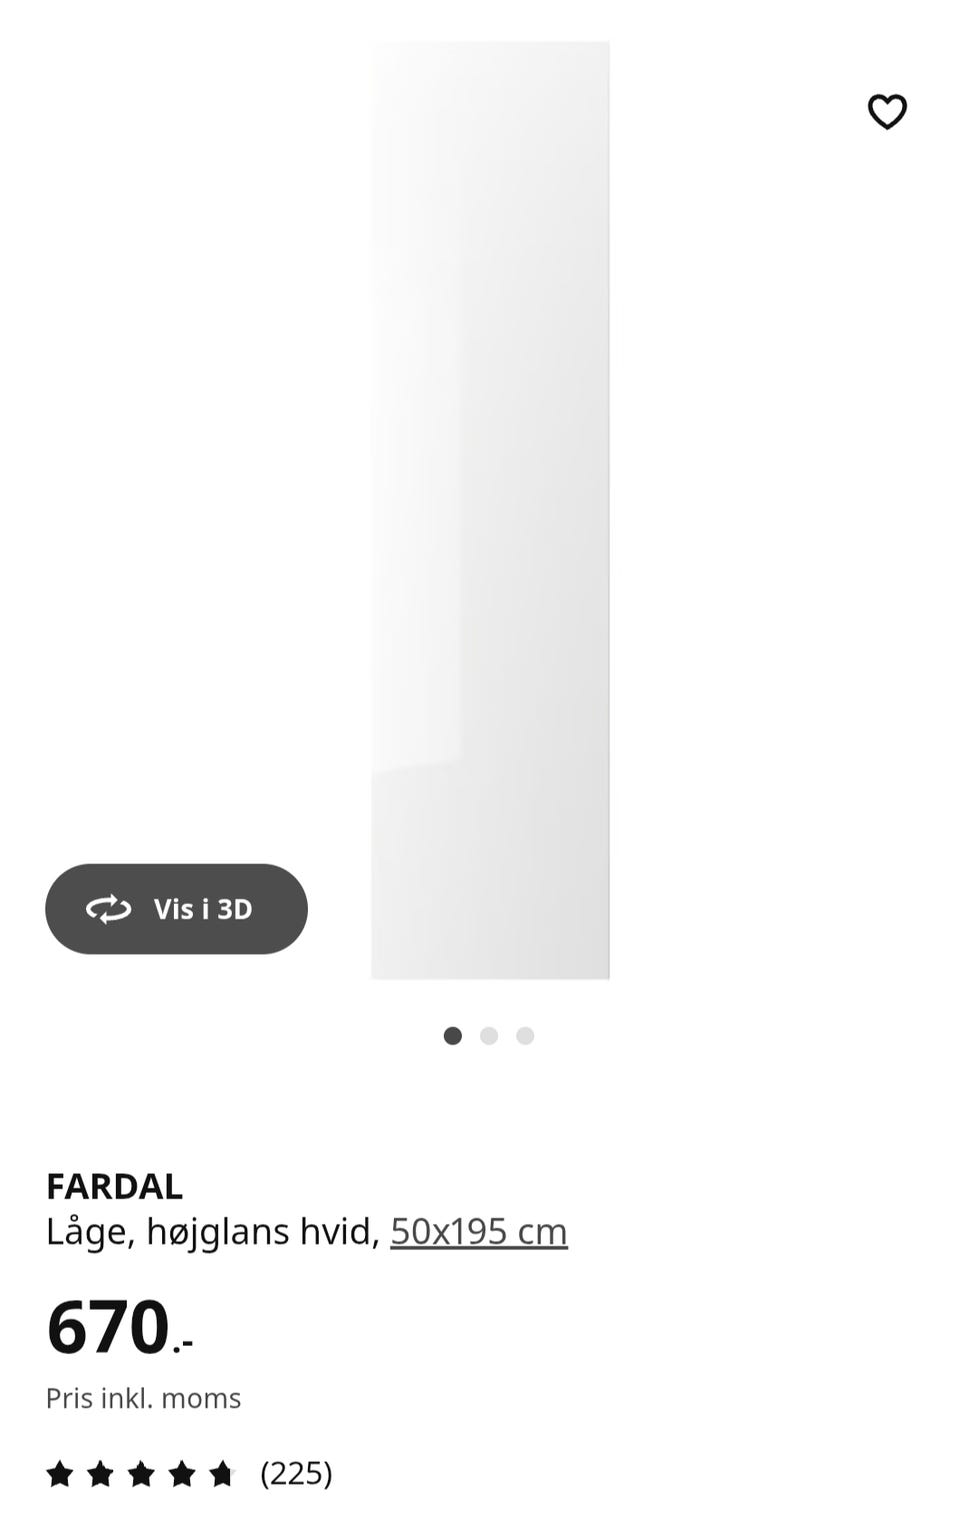
Task: Click the half-filled fifth rating star
Action: [x=222, y=1473]
